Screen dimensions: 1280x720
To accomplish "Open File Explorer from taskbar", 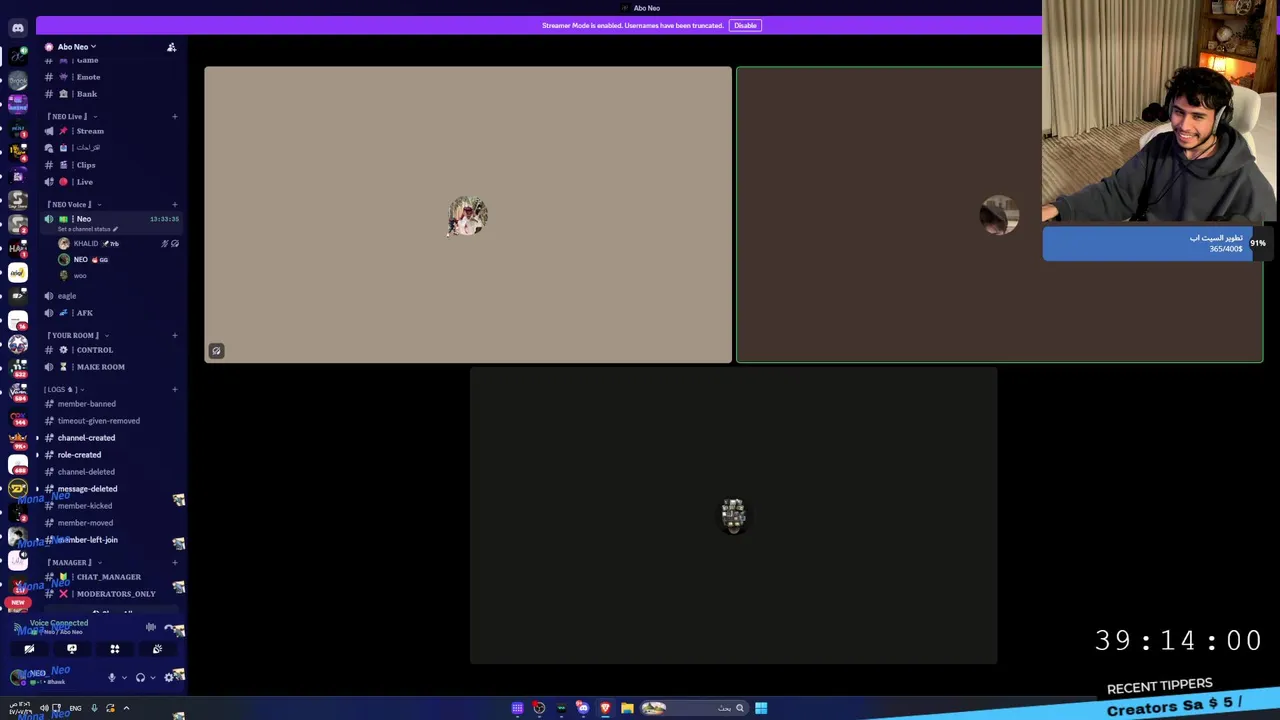I will click(627, 708).
